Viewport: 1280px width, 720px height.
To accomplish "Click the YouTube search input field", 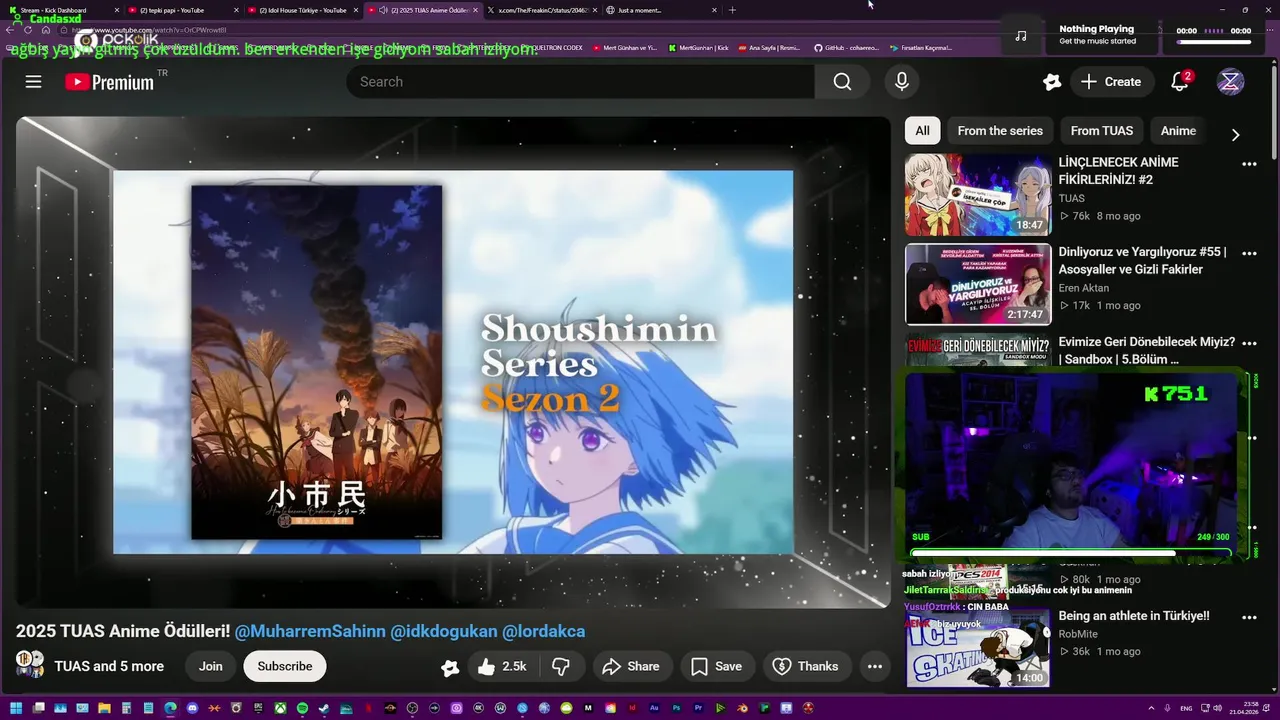I will coord(580,82).
